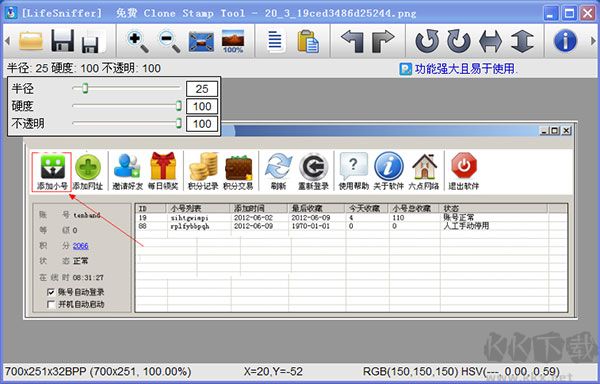Maximize the Clone Stamp Tool window
Screen dimensions: 600x384
pos(569,14)
